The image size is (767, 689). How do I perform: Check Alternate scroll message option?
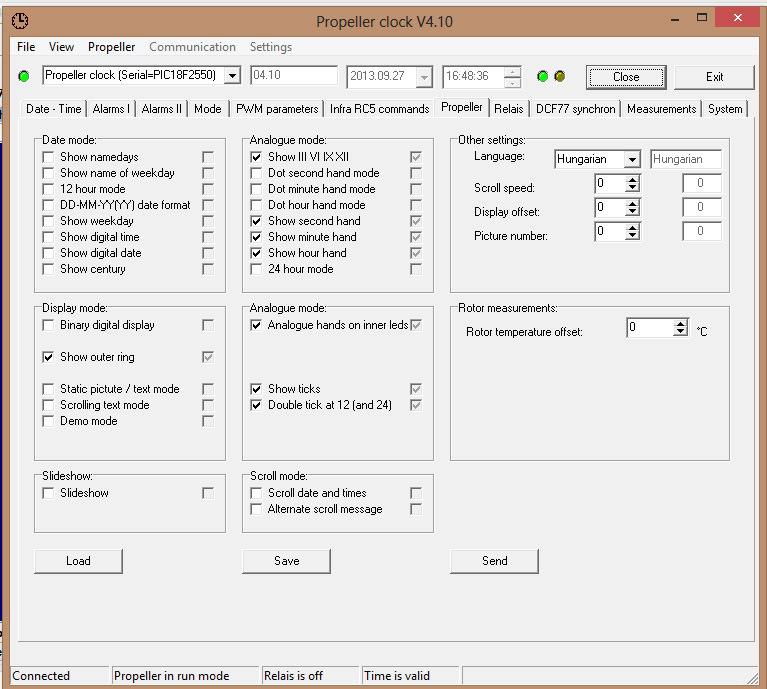click(x=256, y=509)
